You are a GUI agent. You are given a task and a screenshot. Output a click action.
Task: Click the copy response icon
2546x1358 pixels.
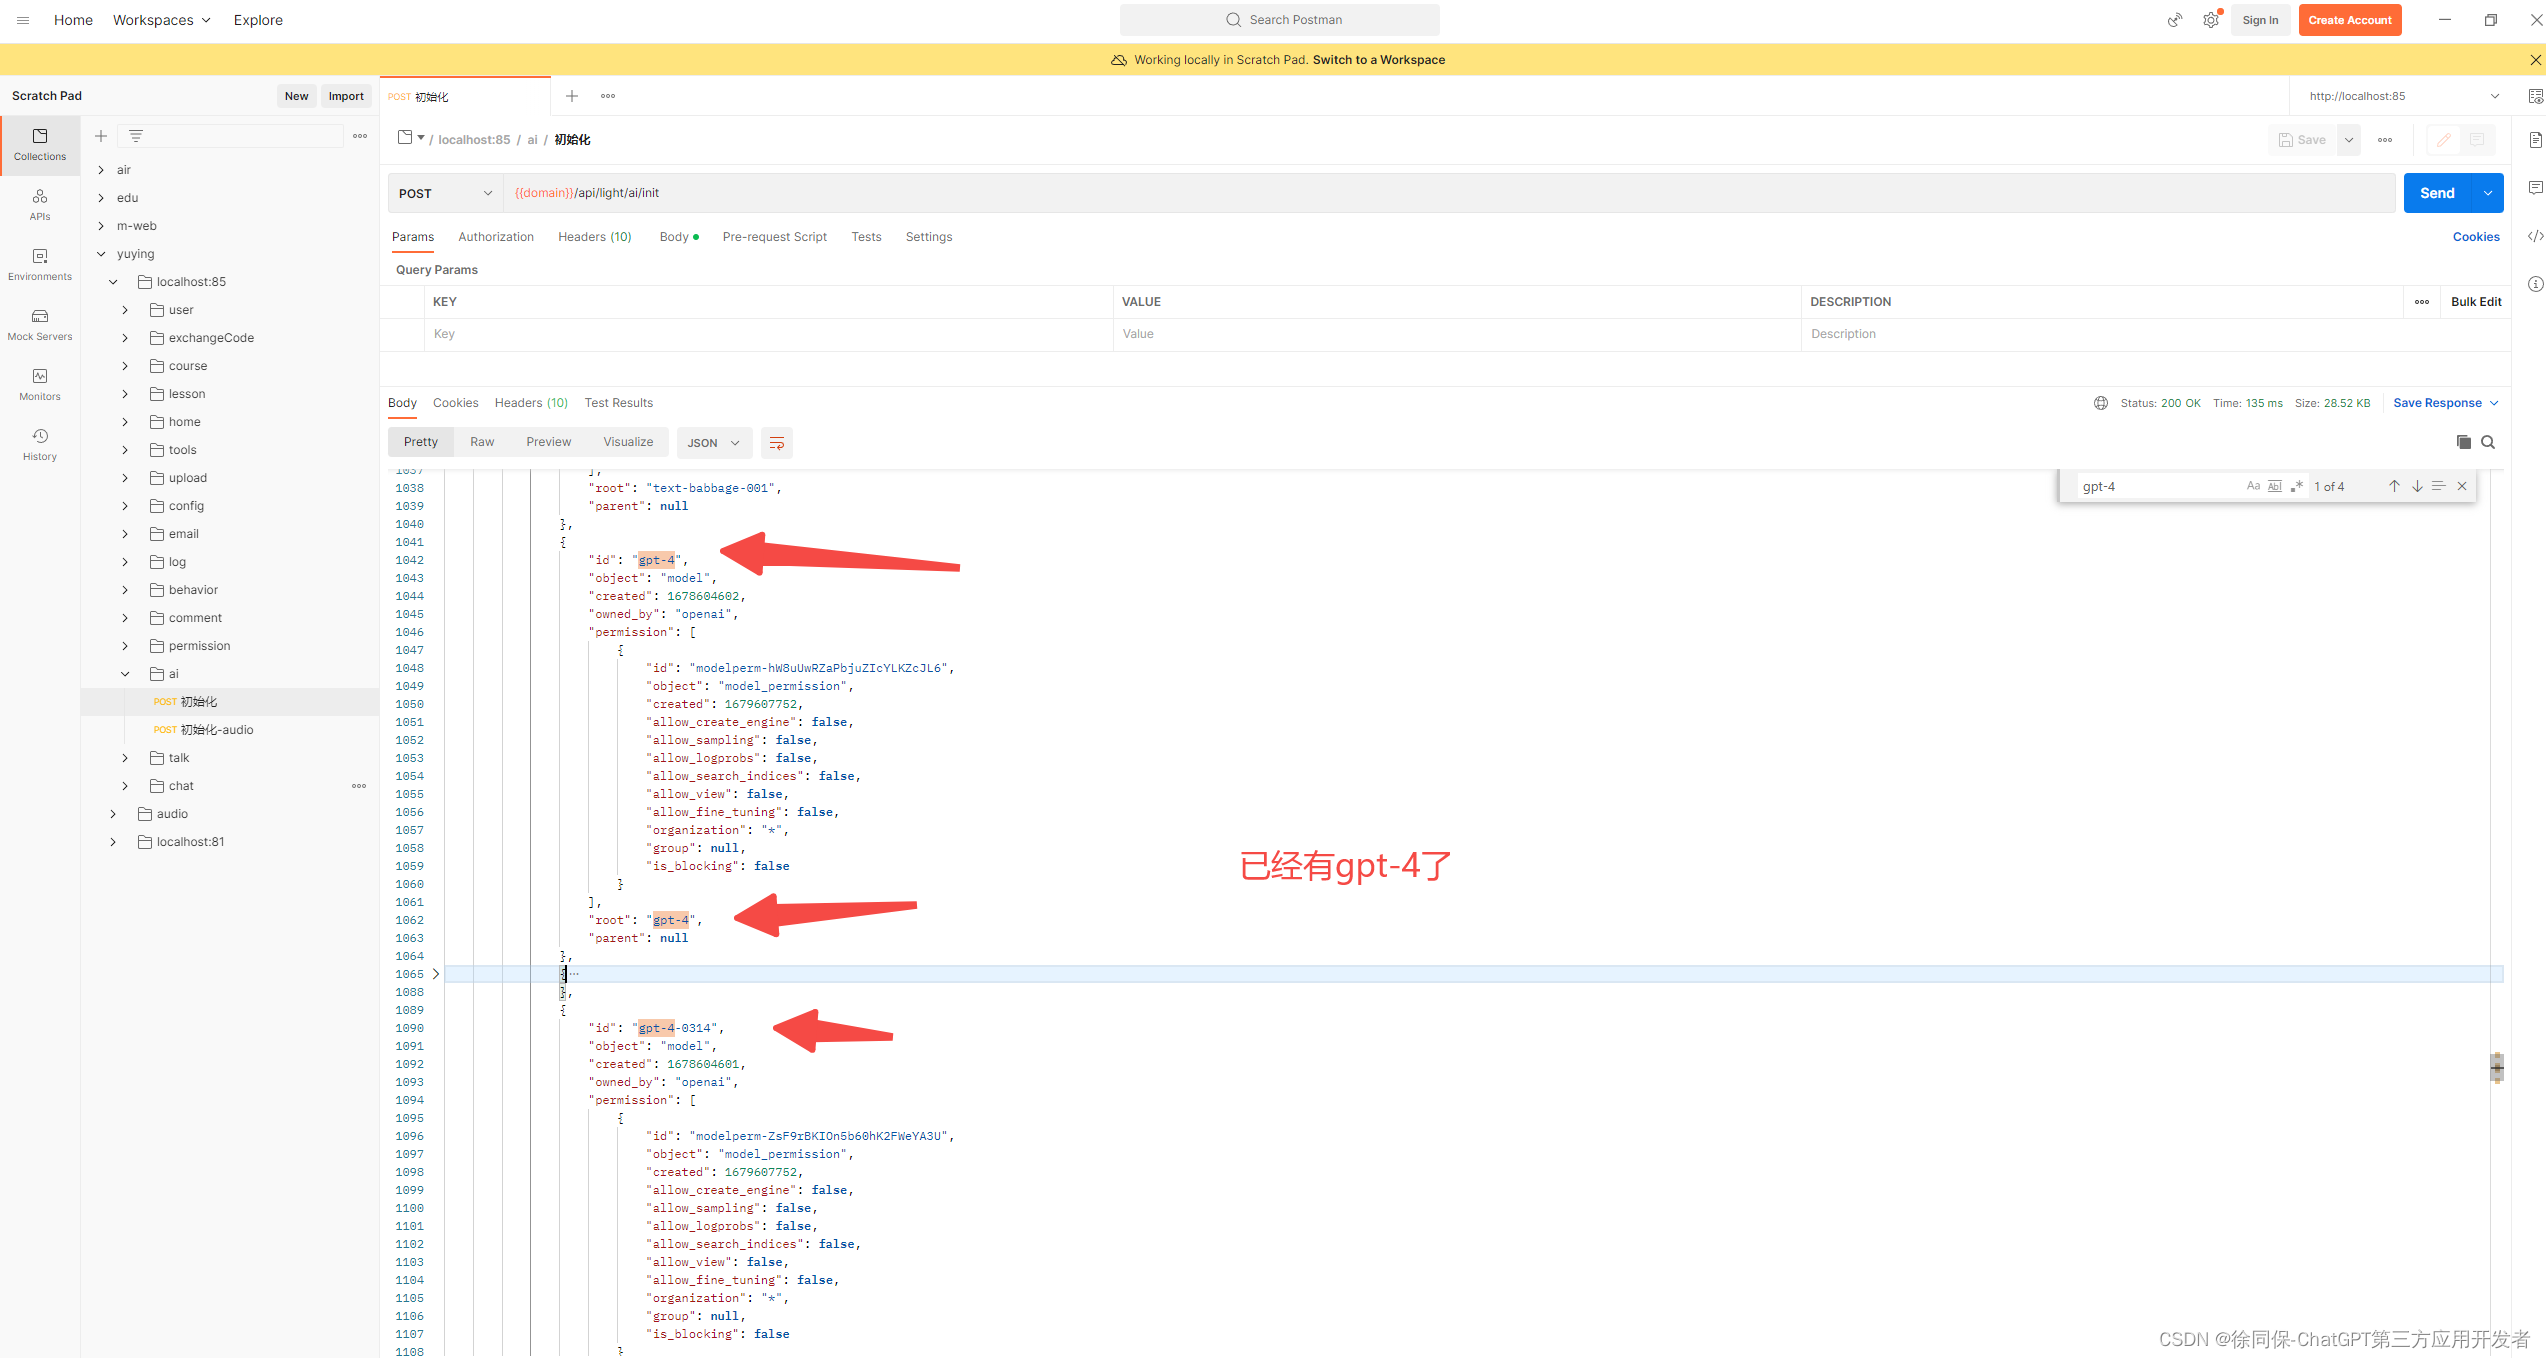(x=2463, y=442)
